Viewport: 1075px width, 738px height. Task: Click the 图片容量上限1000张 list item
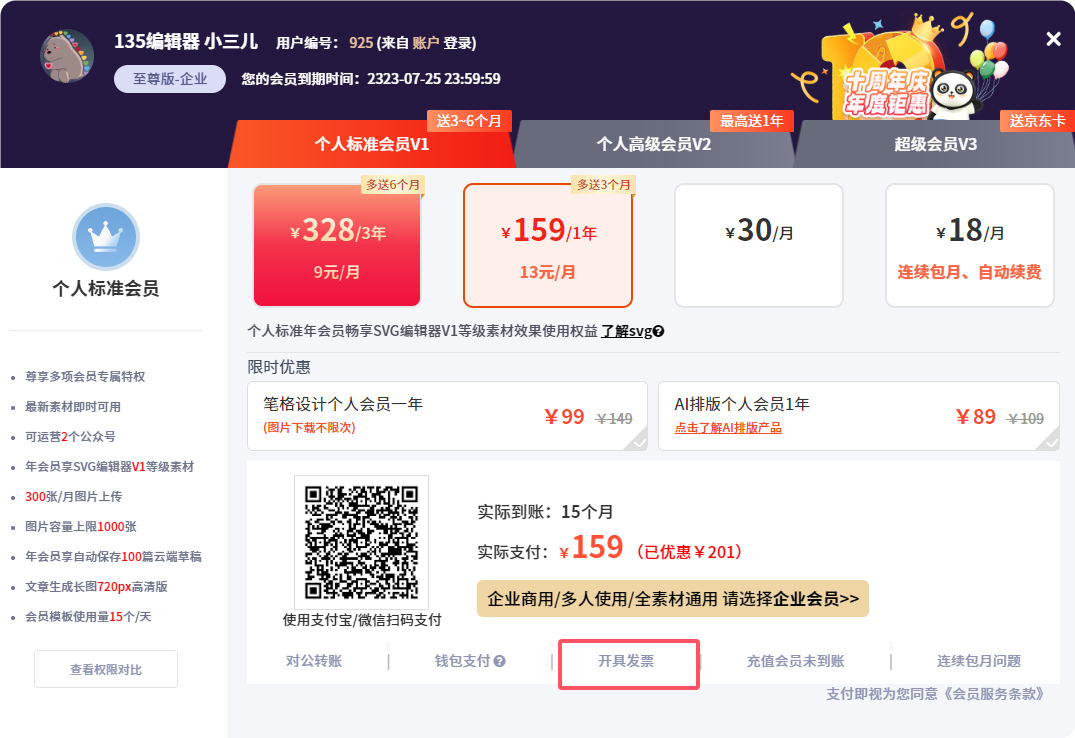[x=81, y=527]
